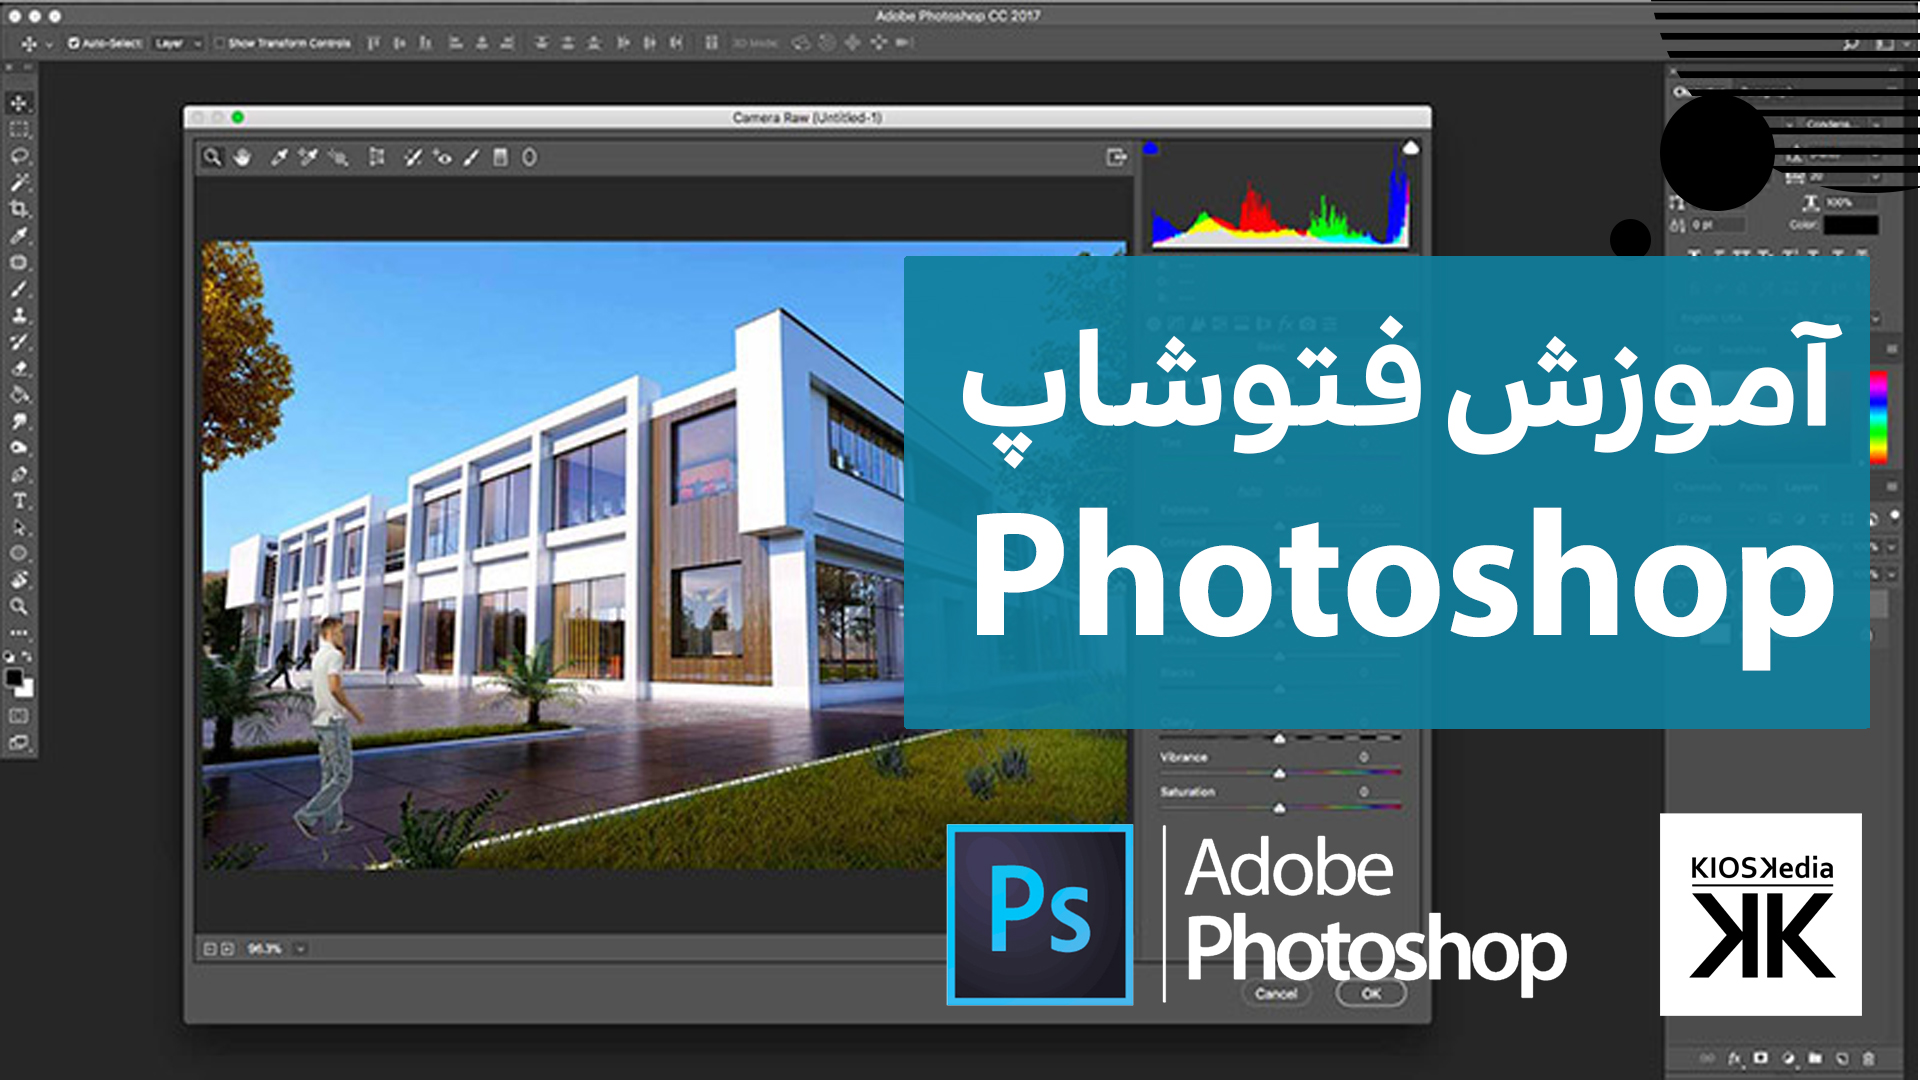Pick the Camera Raw Adjustment Brush
1920x1080 pixels.
(x=471, y=157)
